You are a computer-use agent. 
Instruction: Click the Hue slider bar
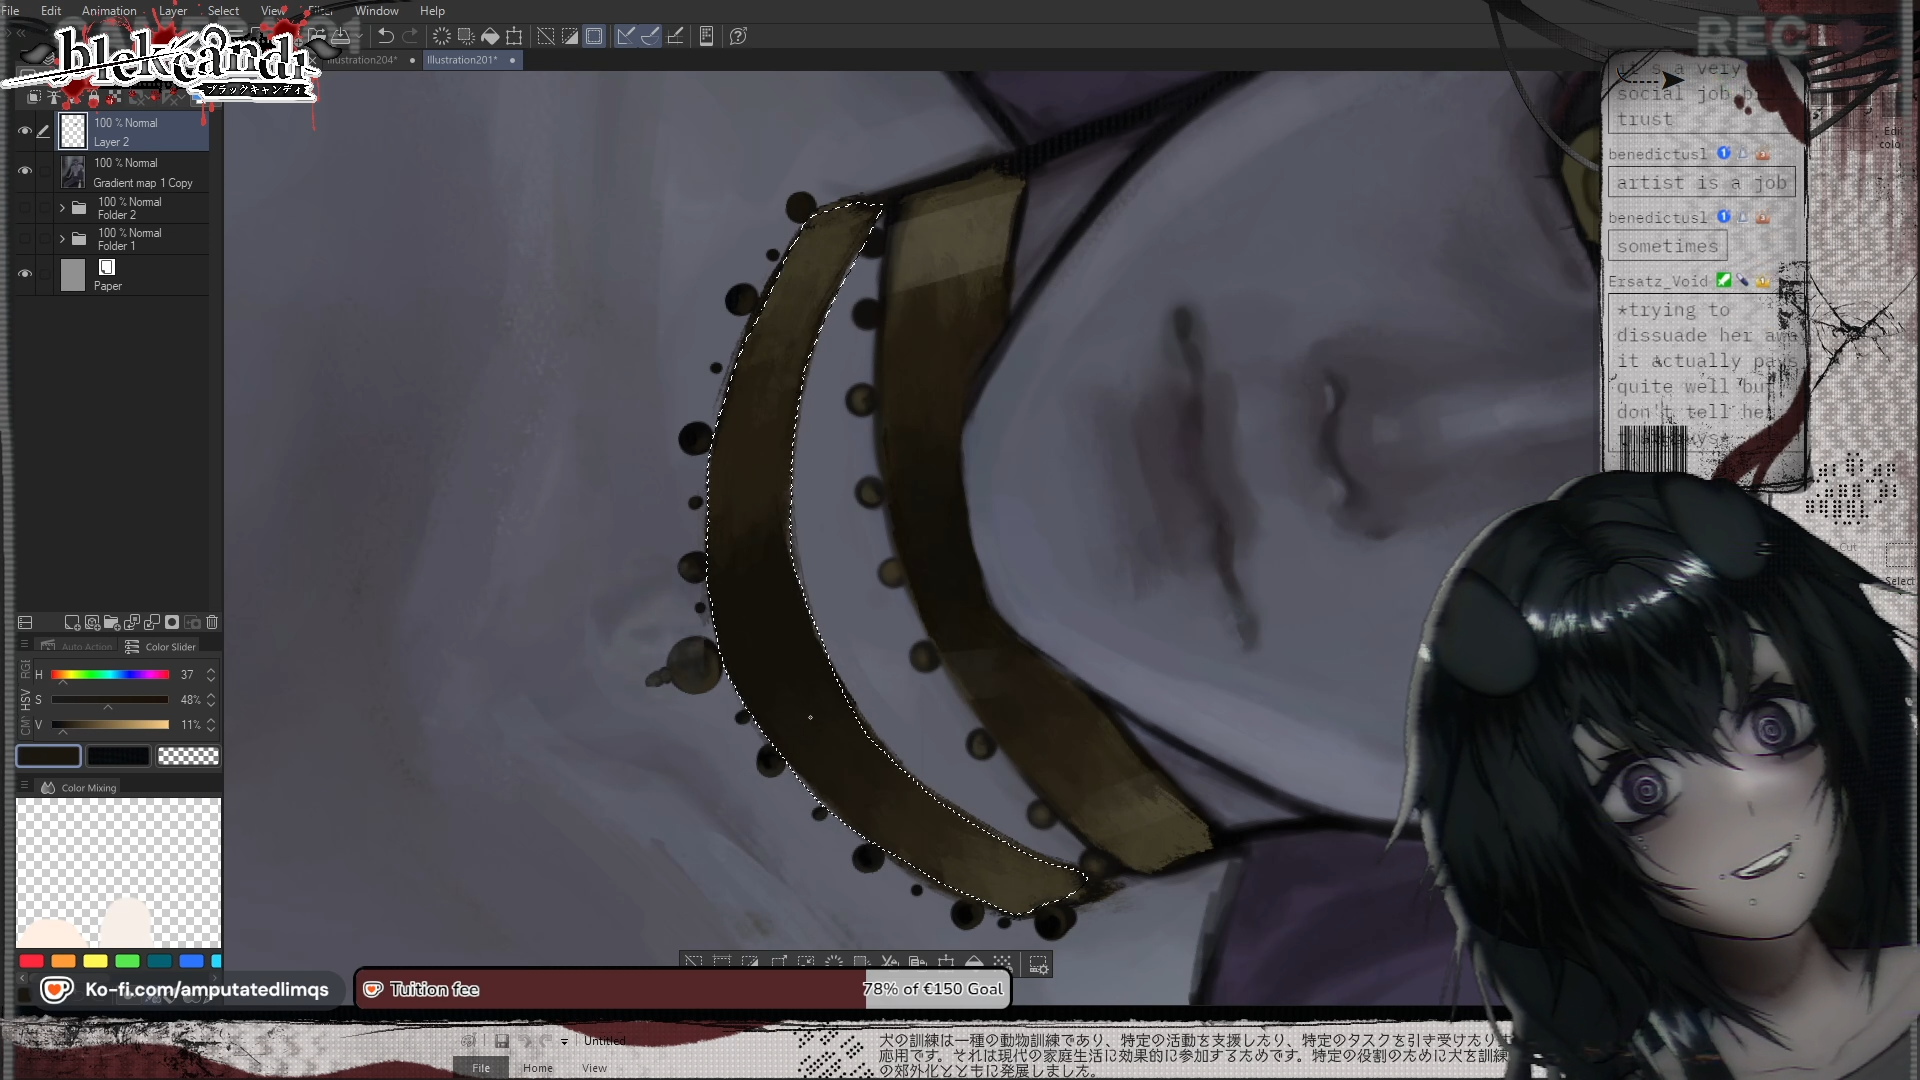[x=110, y=675]
